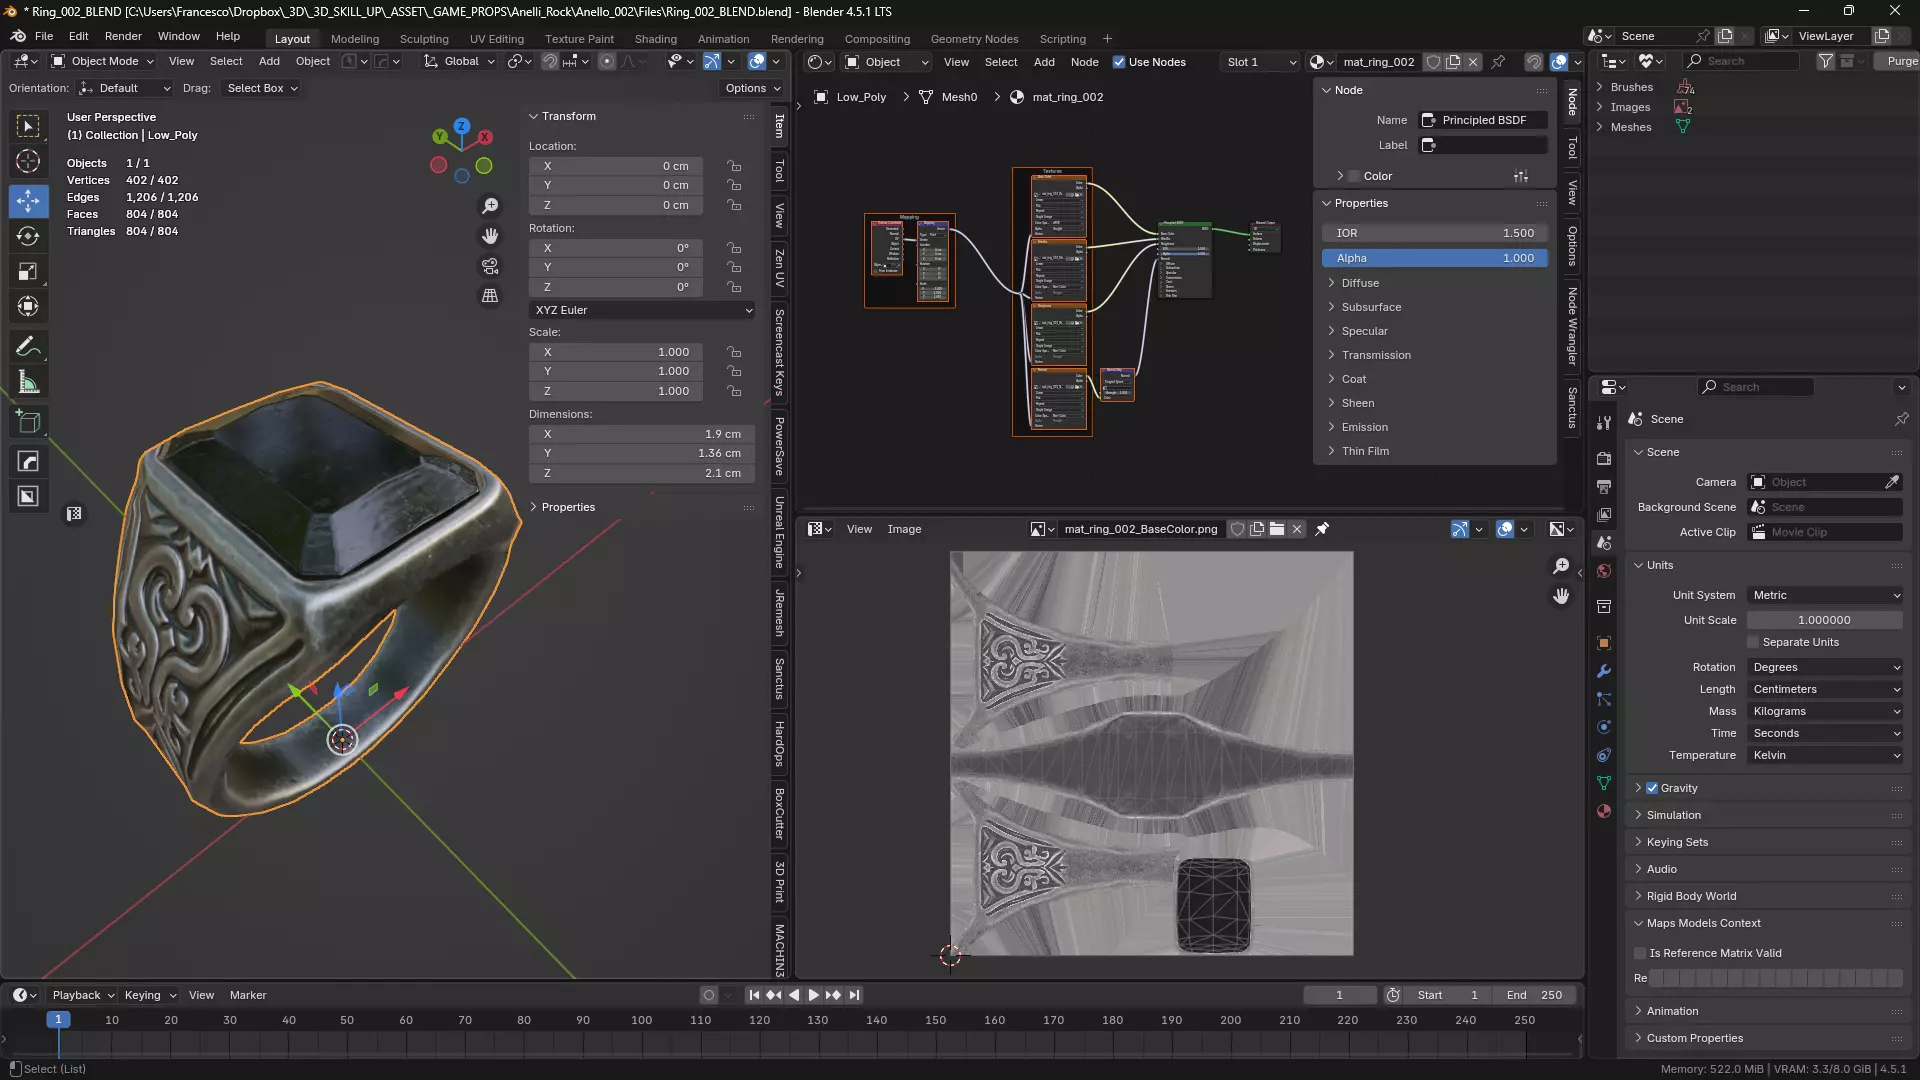The width and height of the screenshot is (1920, 1080).
Task: Open the Unit System dropdown
Action: (1825, 595)
